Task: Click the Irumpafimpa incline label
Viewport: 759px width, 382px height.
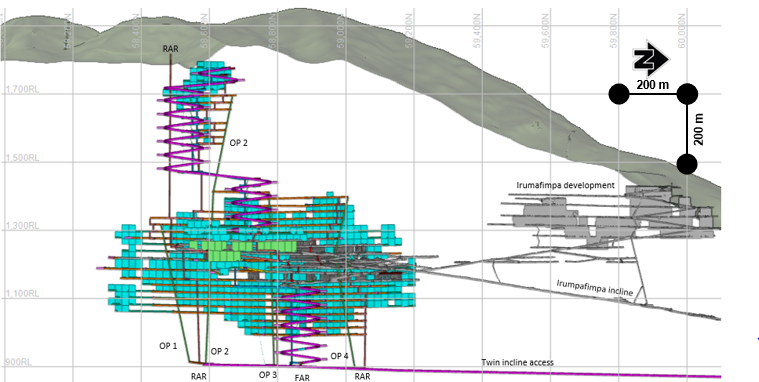Action: [x=595, y=288]
